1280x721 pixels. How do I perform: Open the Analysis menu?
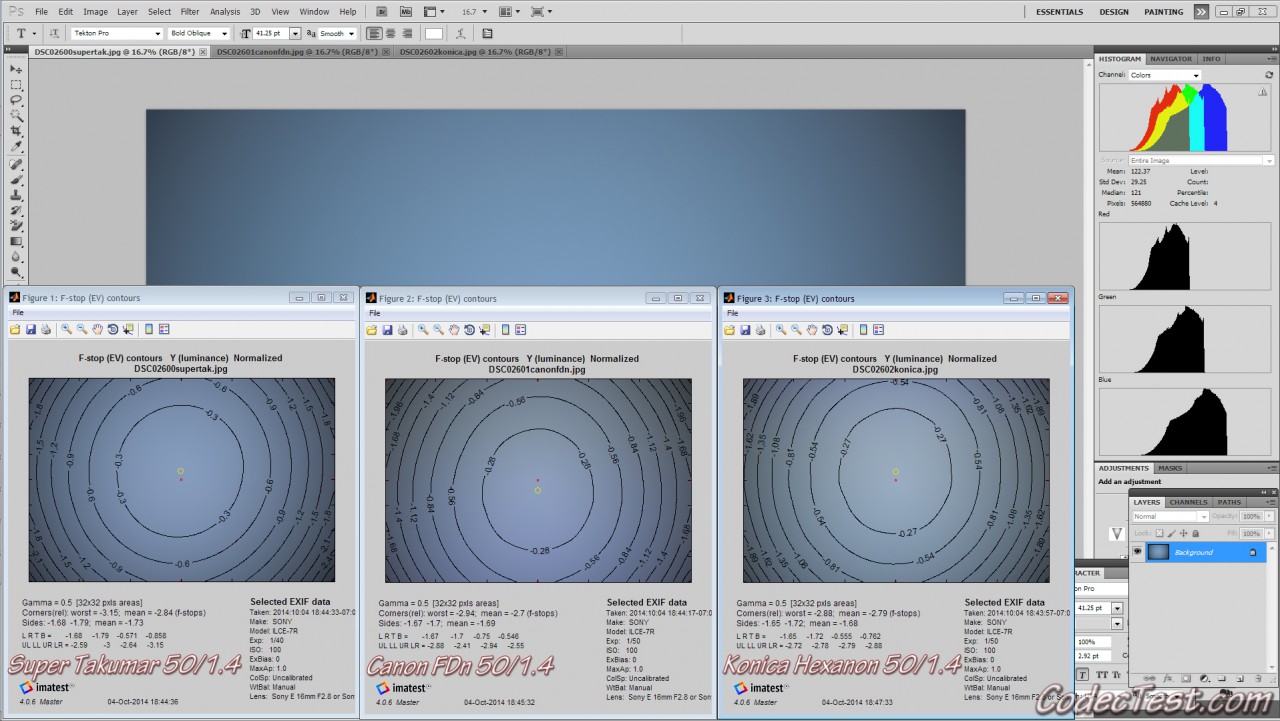[x=225, y=12]
